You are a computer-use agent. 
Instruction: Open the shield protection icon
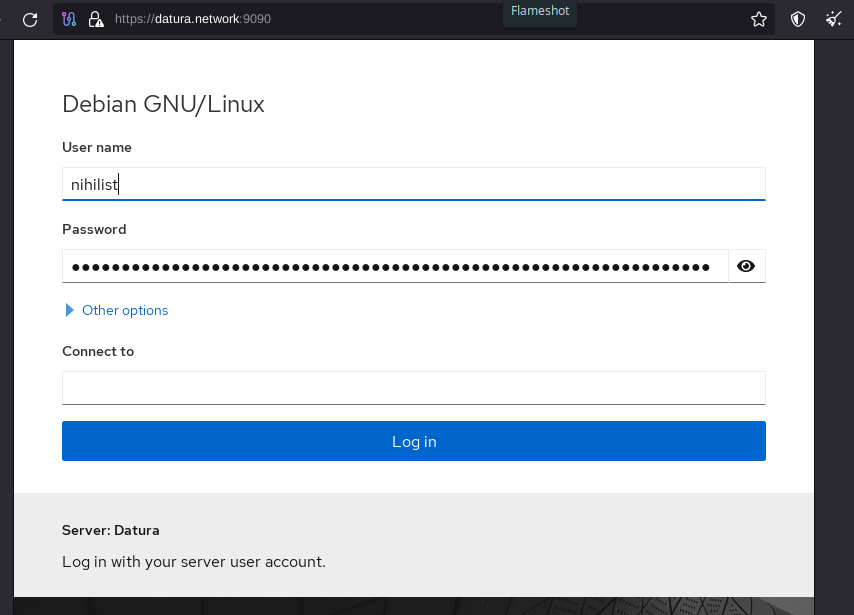(798, 20)
